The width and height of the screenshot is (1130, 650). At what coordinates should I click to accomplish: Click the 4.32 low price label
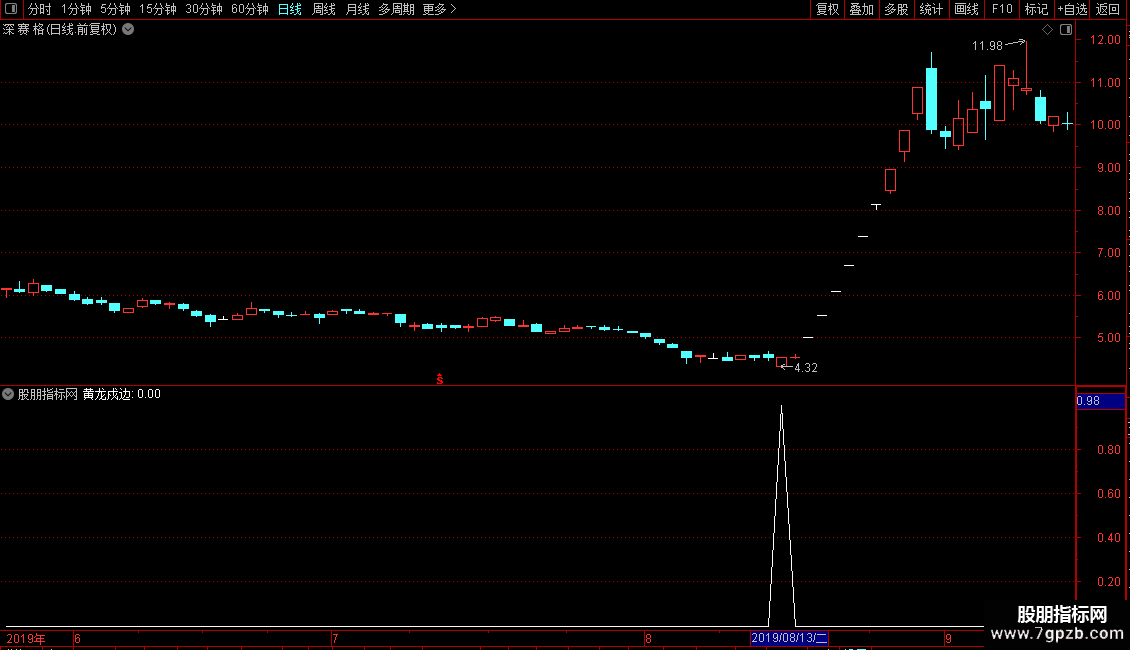806,368
